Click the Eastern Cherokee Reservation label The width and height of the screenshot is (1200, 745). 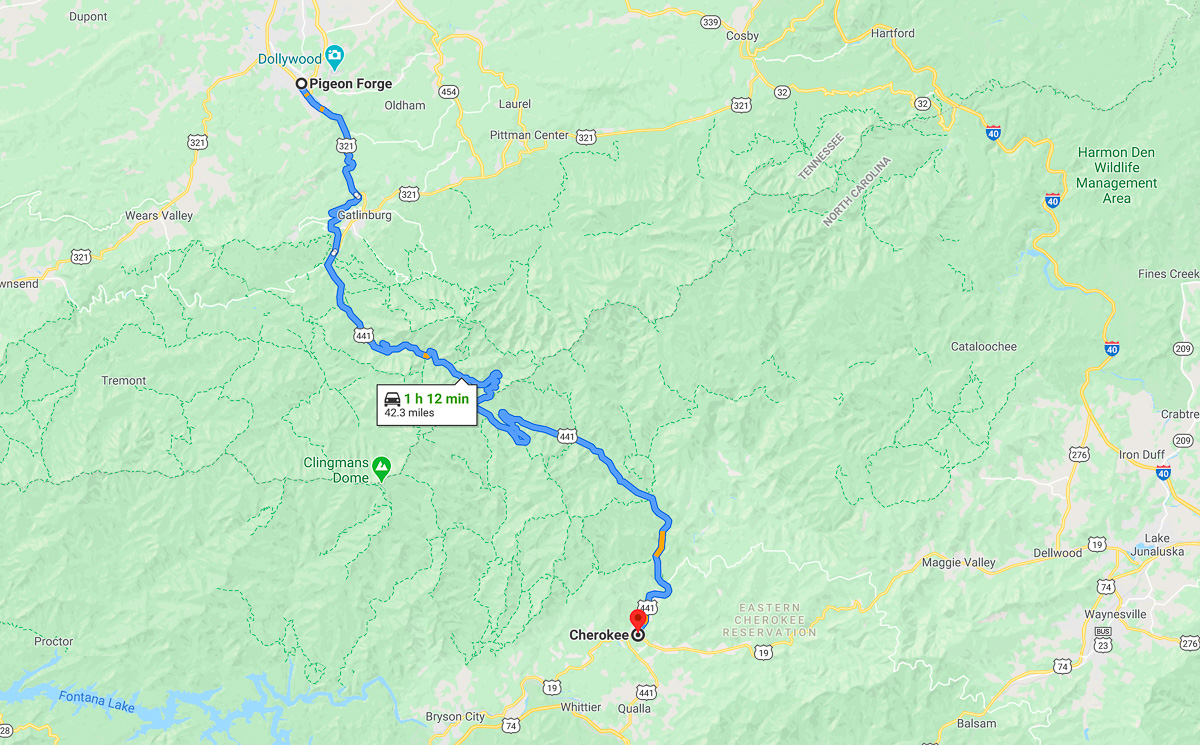coord(769,620)
